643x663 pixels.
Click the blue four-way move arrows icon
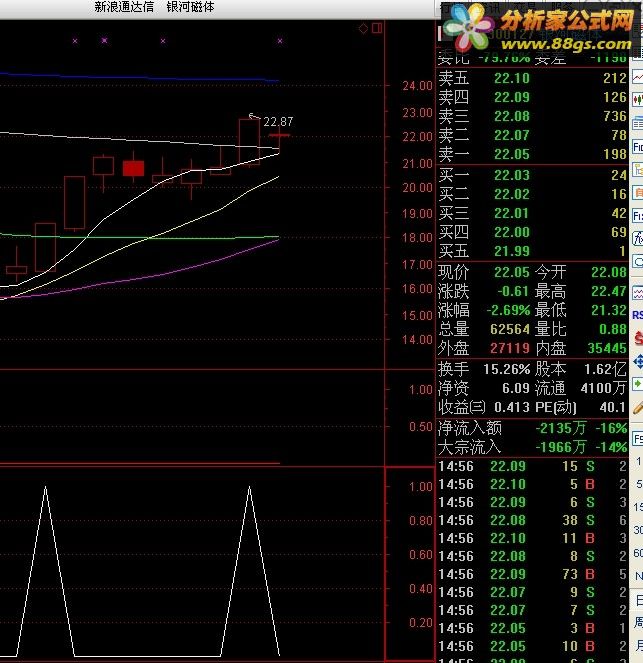[638, 362]
